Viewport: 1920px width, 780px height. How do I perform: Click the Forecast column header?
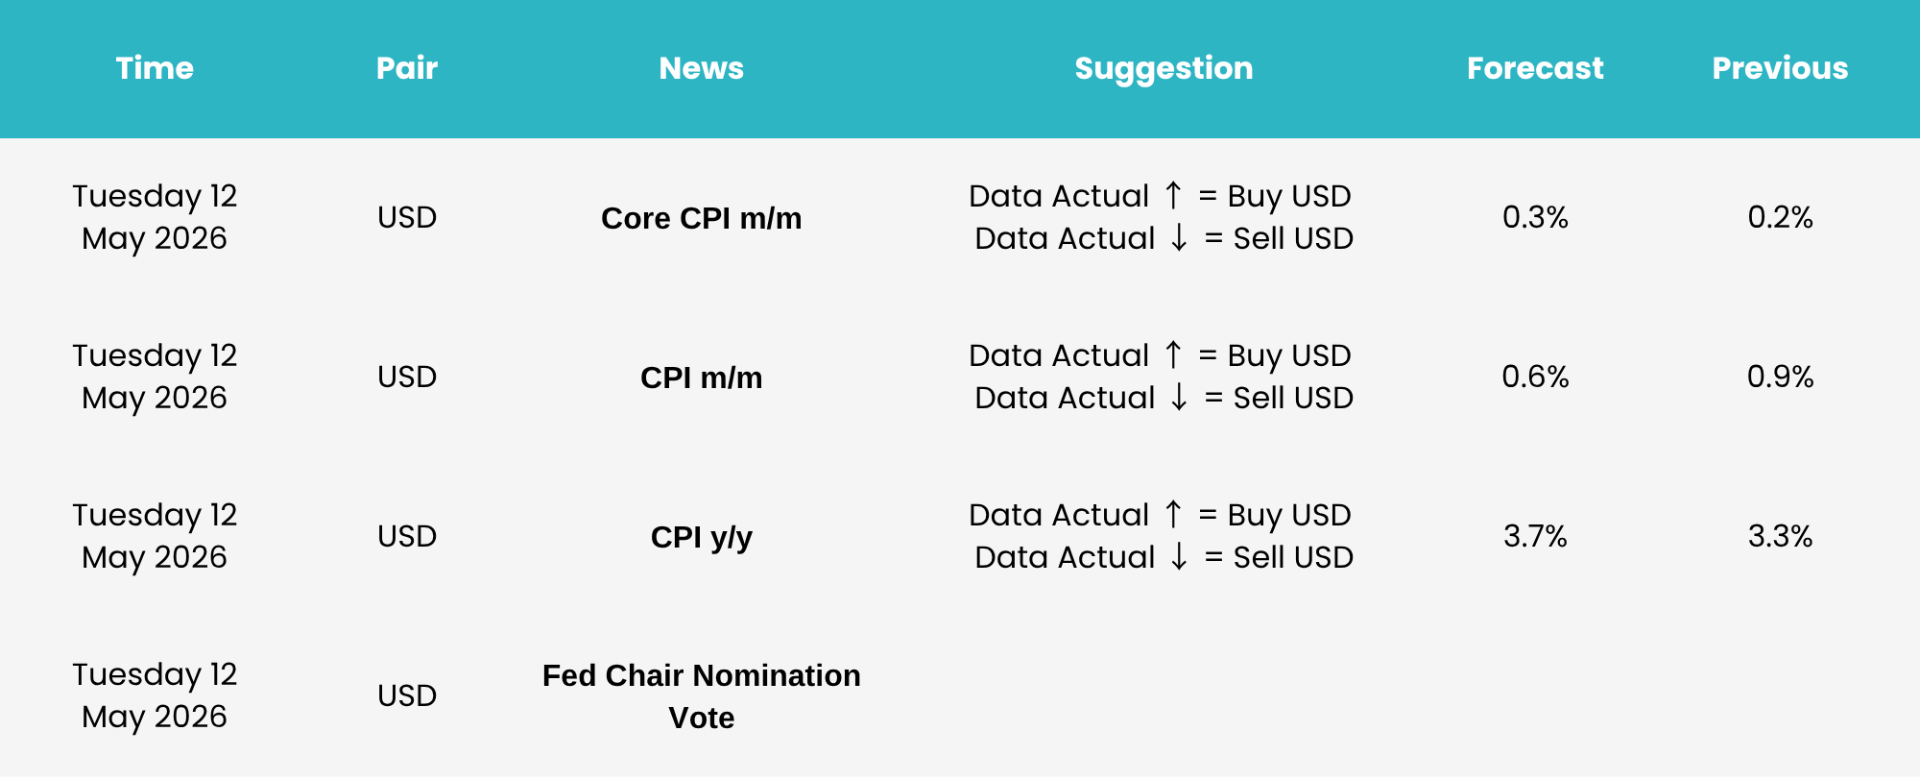(x=1535, y=68)
